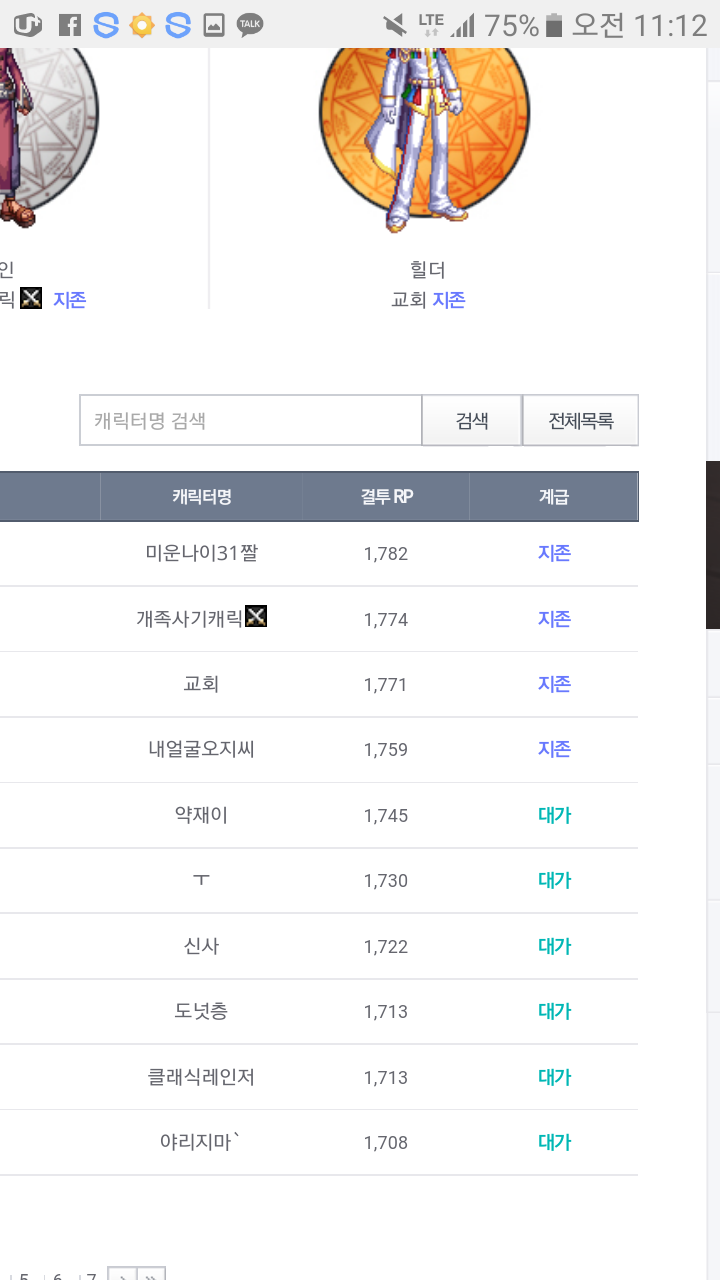Select the 클래식레인저 character entry
The image size is (720, 1280).
point(202,1077)
